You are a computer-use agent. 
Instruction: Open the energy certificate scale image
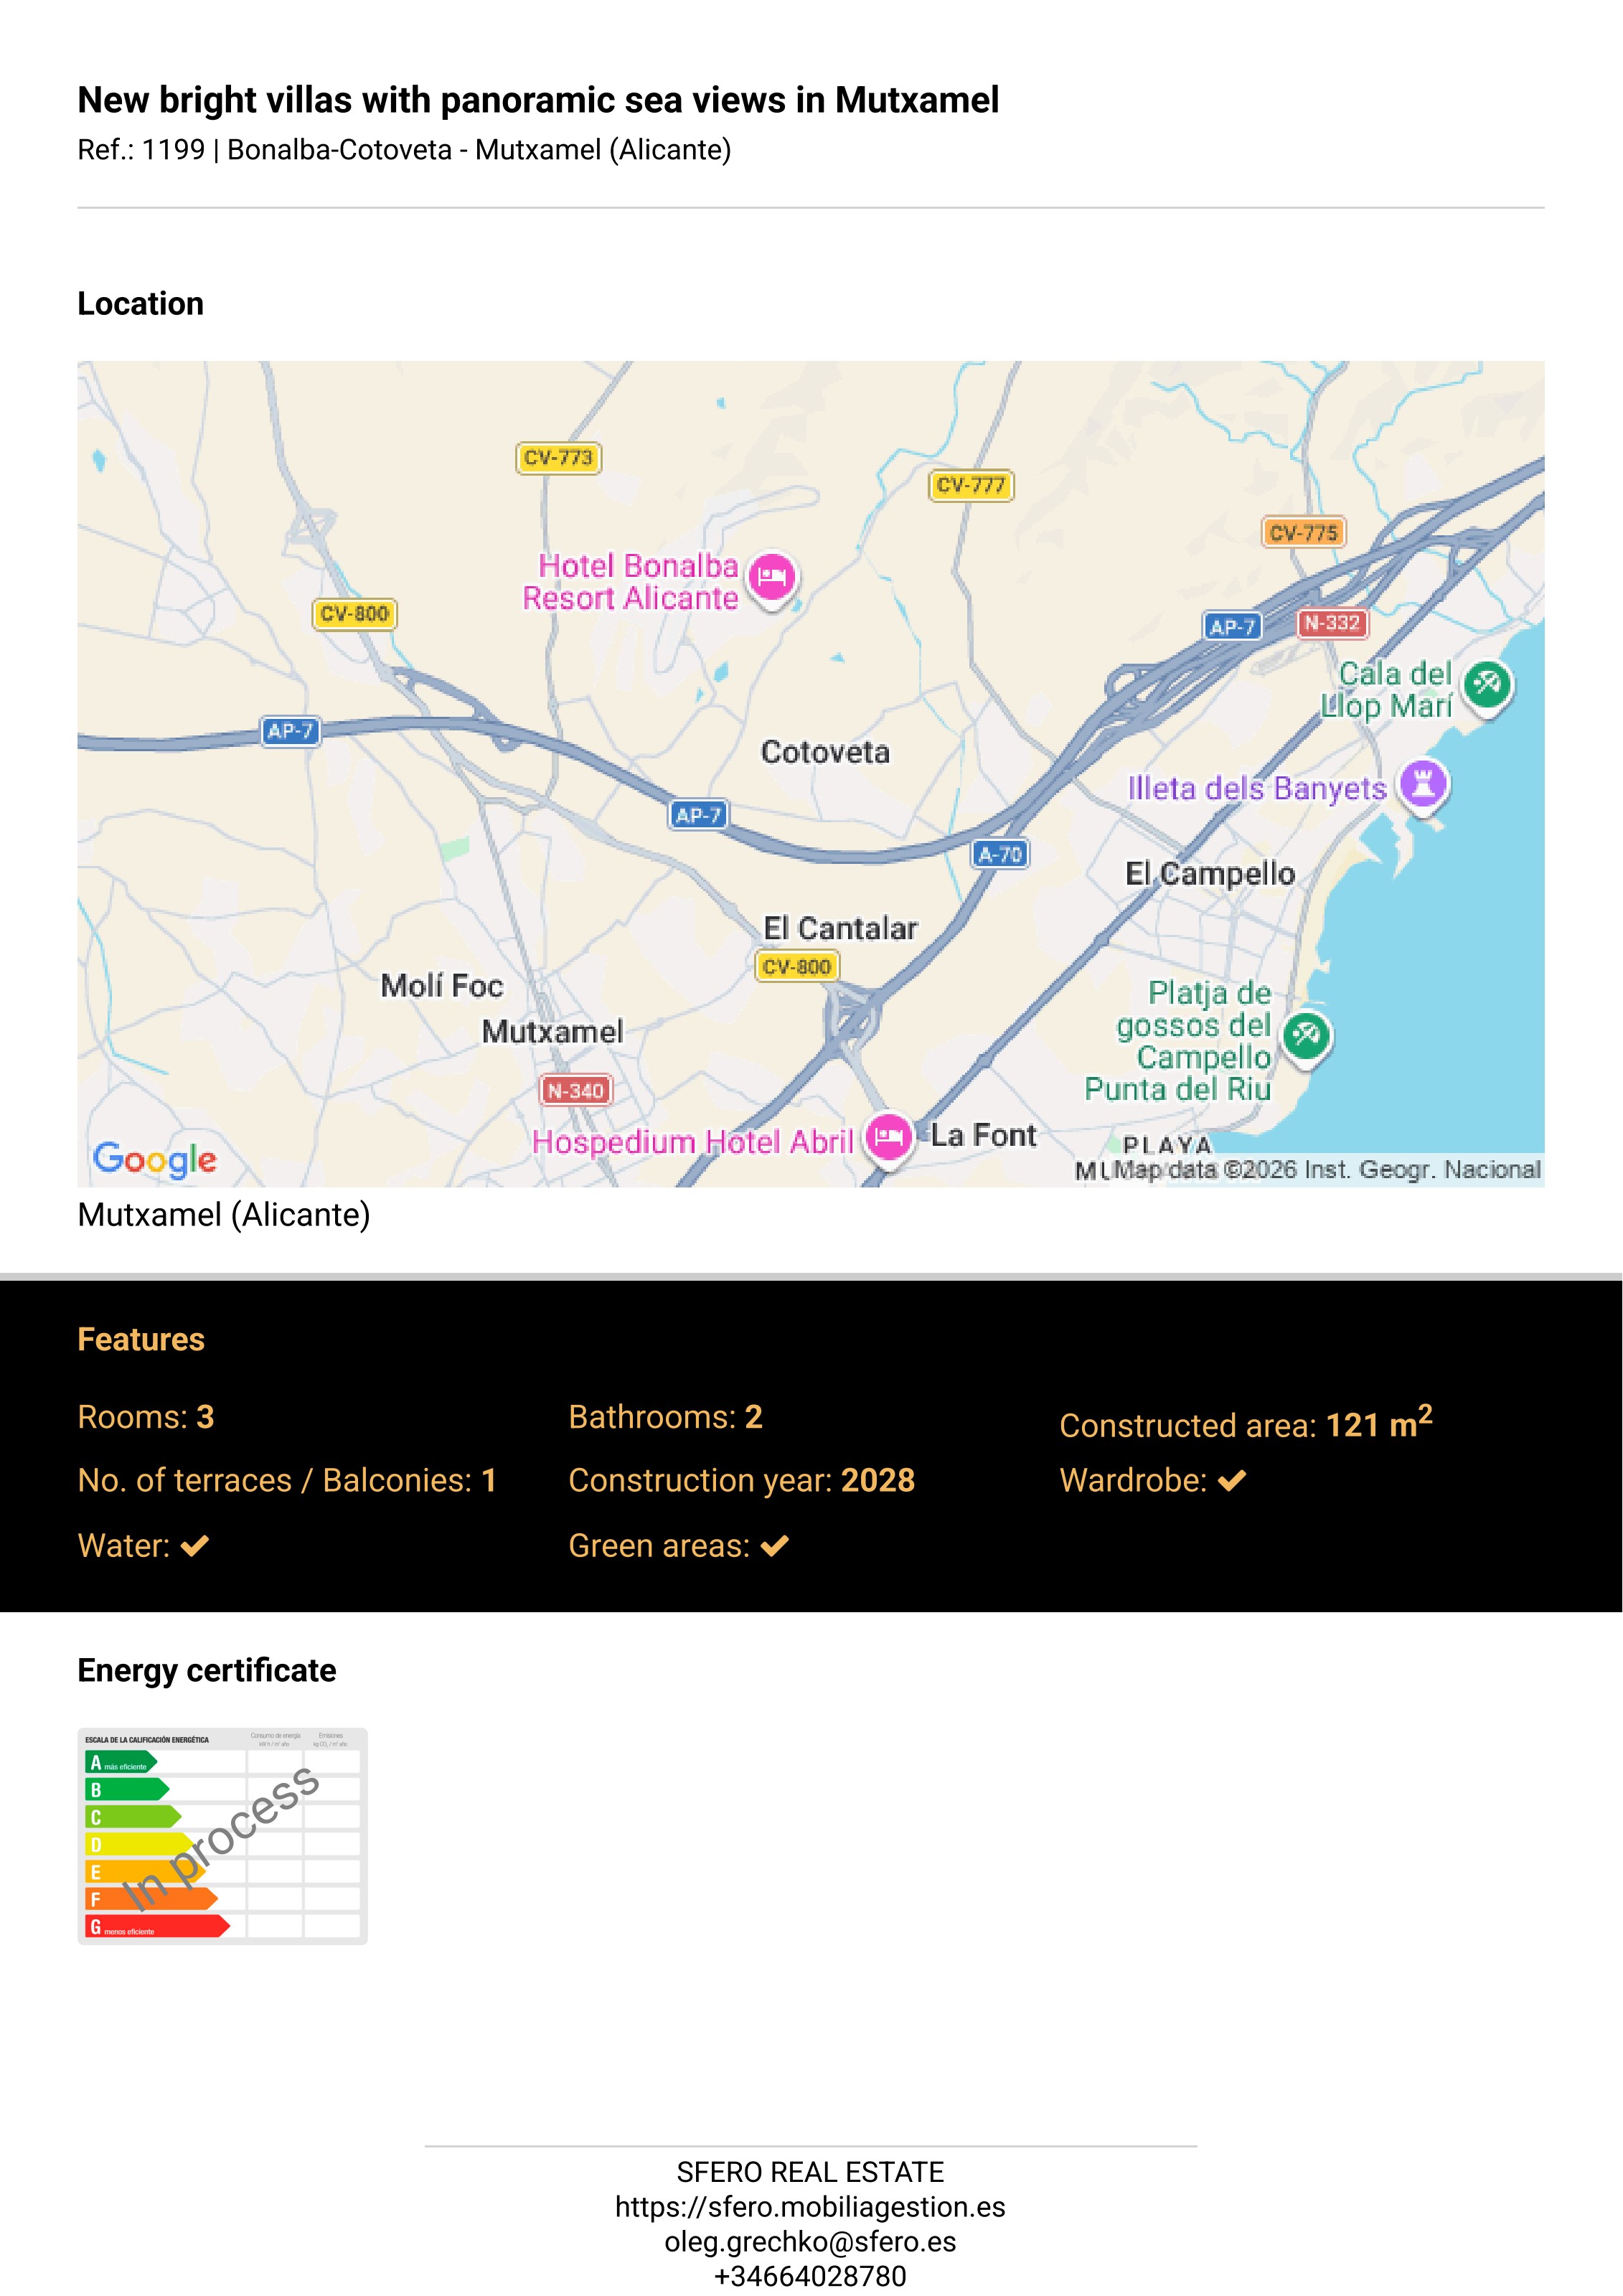tap(222, 1836)
